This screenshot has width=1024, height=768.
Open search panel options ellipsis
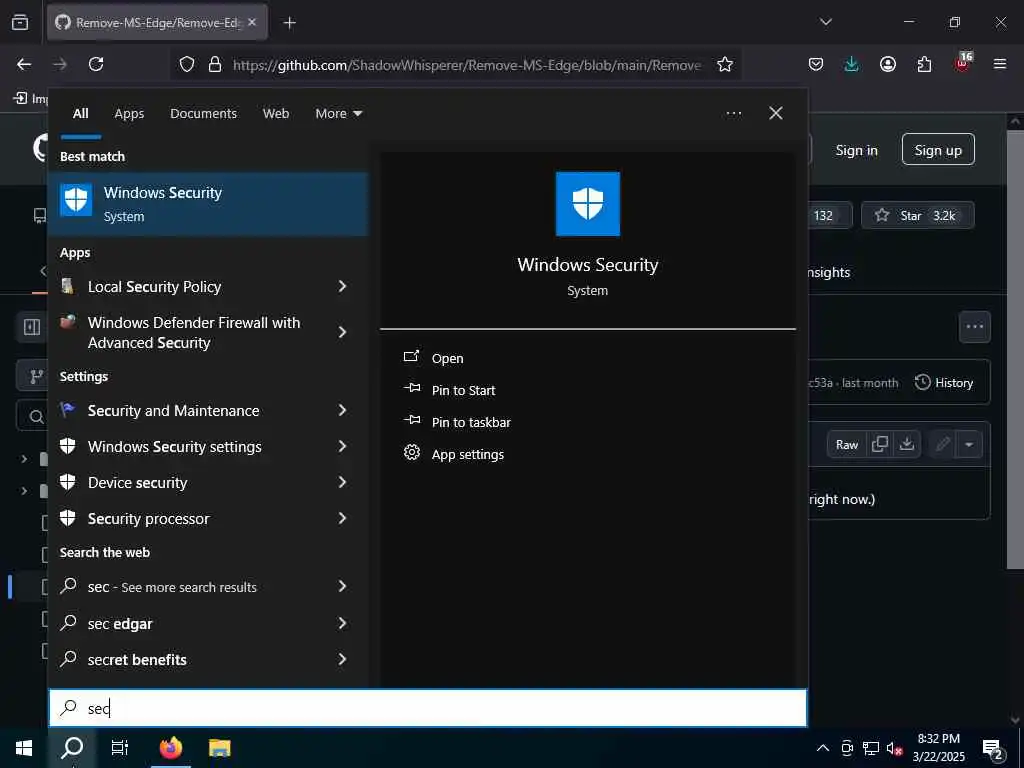tap(733, 114)
